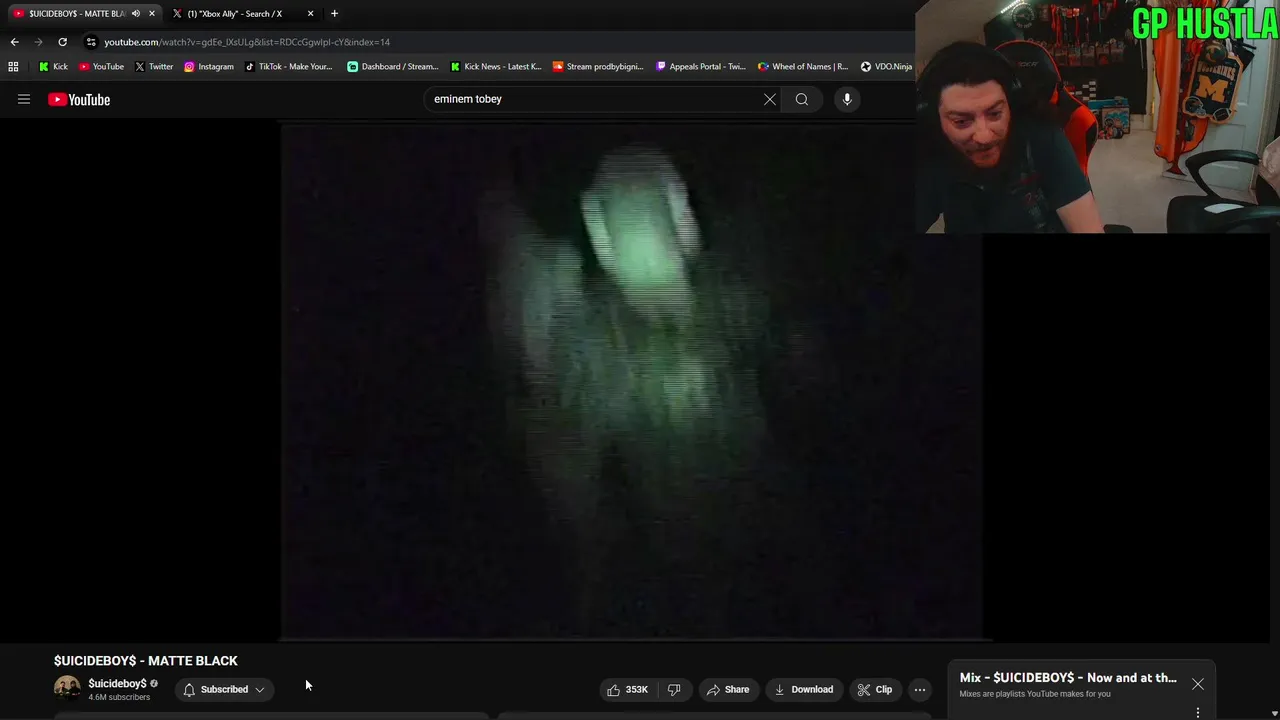
Task: Open the apps grid in bookmarks bar
Action: 13,67
